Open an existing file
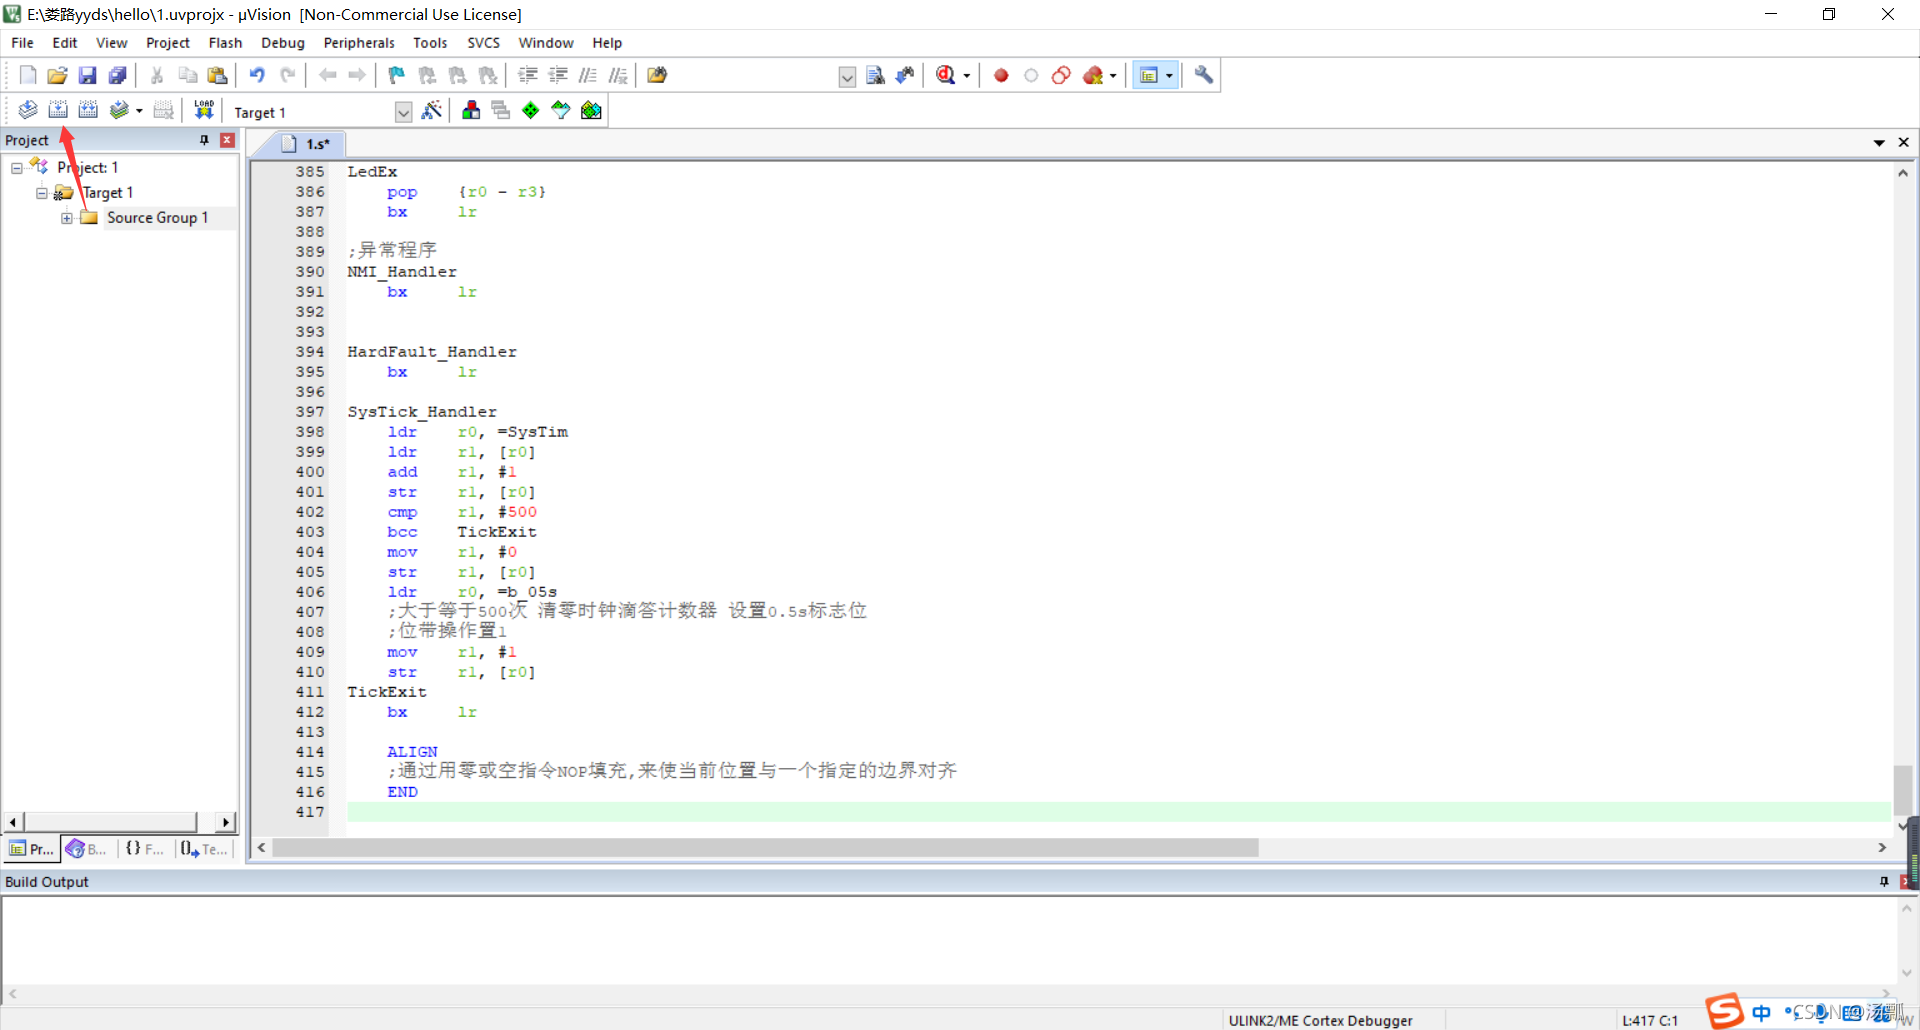1920x1030 pixels. click(58, 75)
